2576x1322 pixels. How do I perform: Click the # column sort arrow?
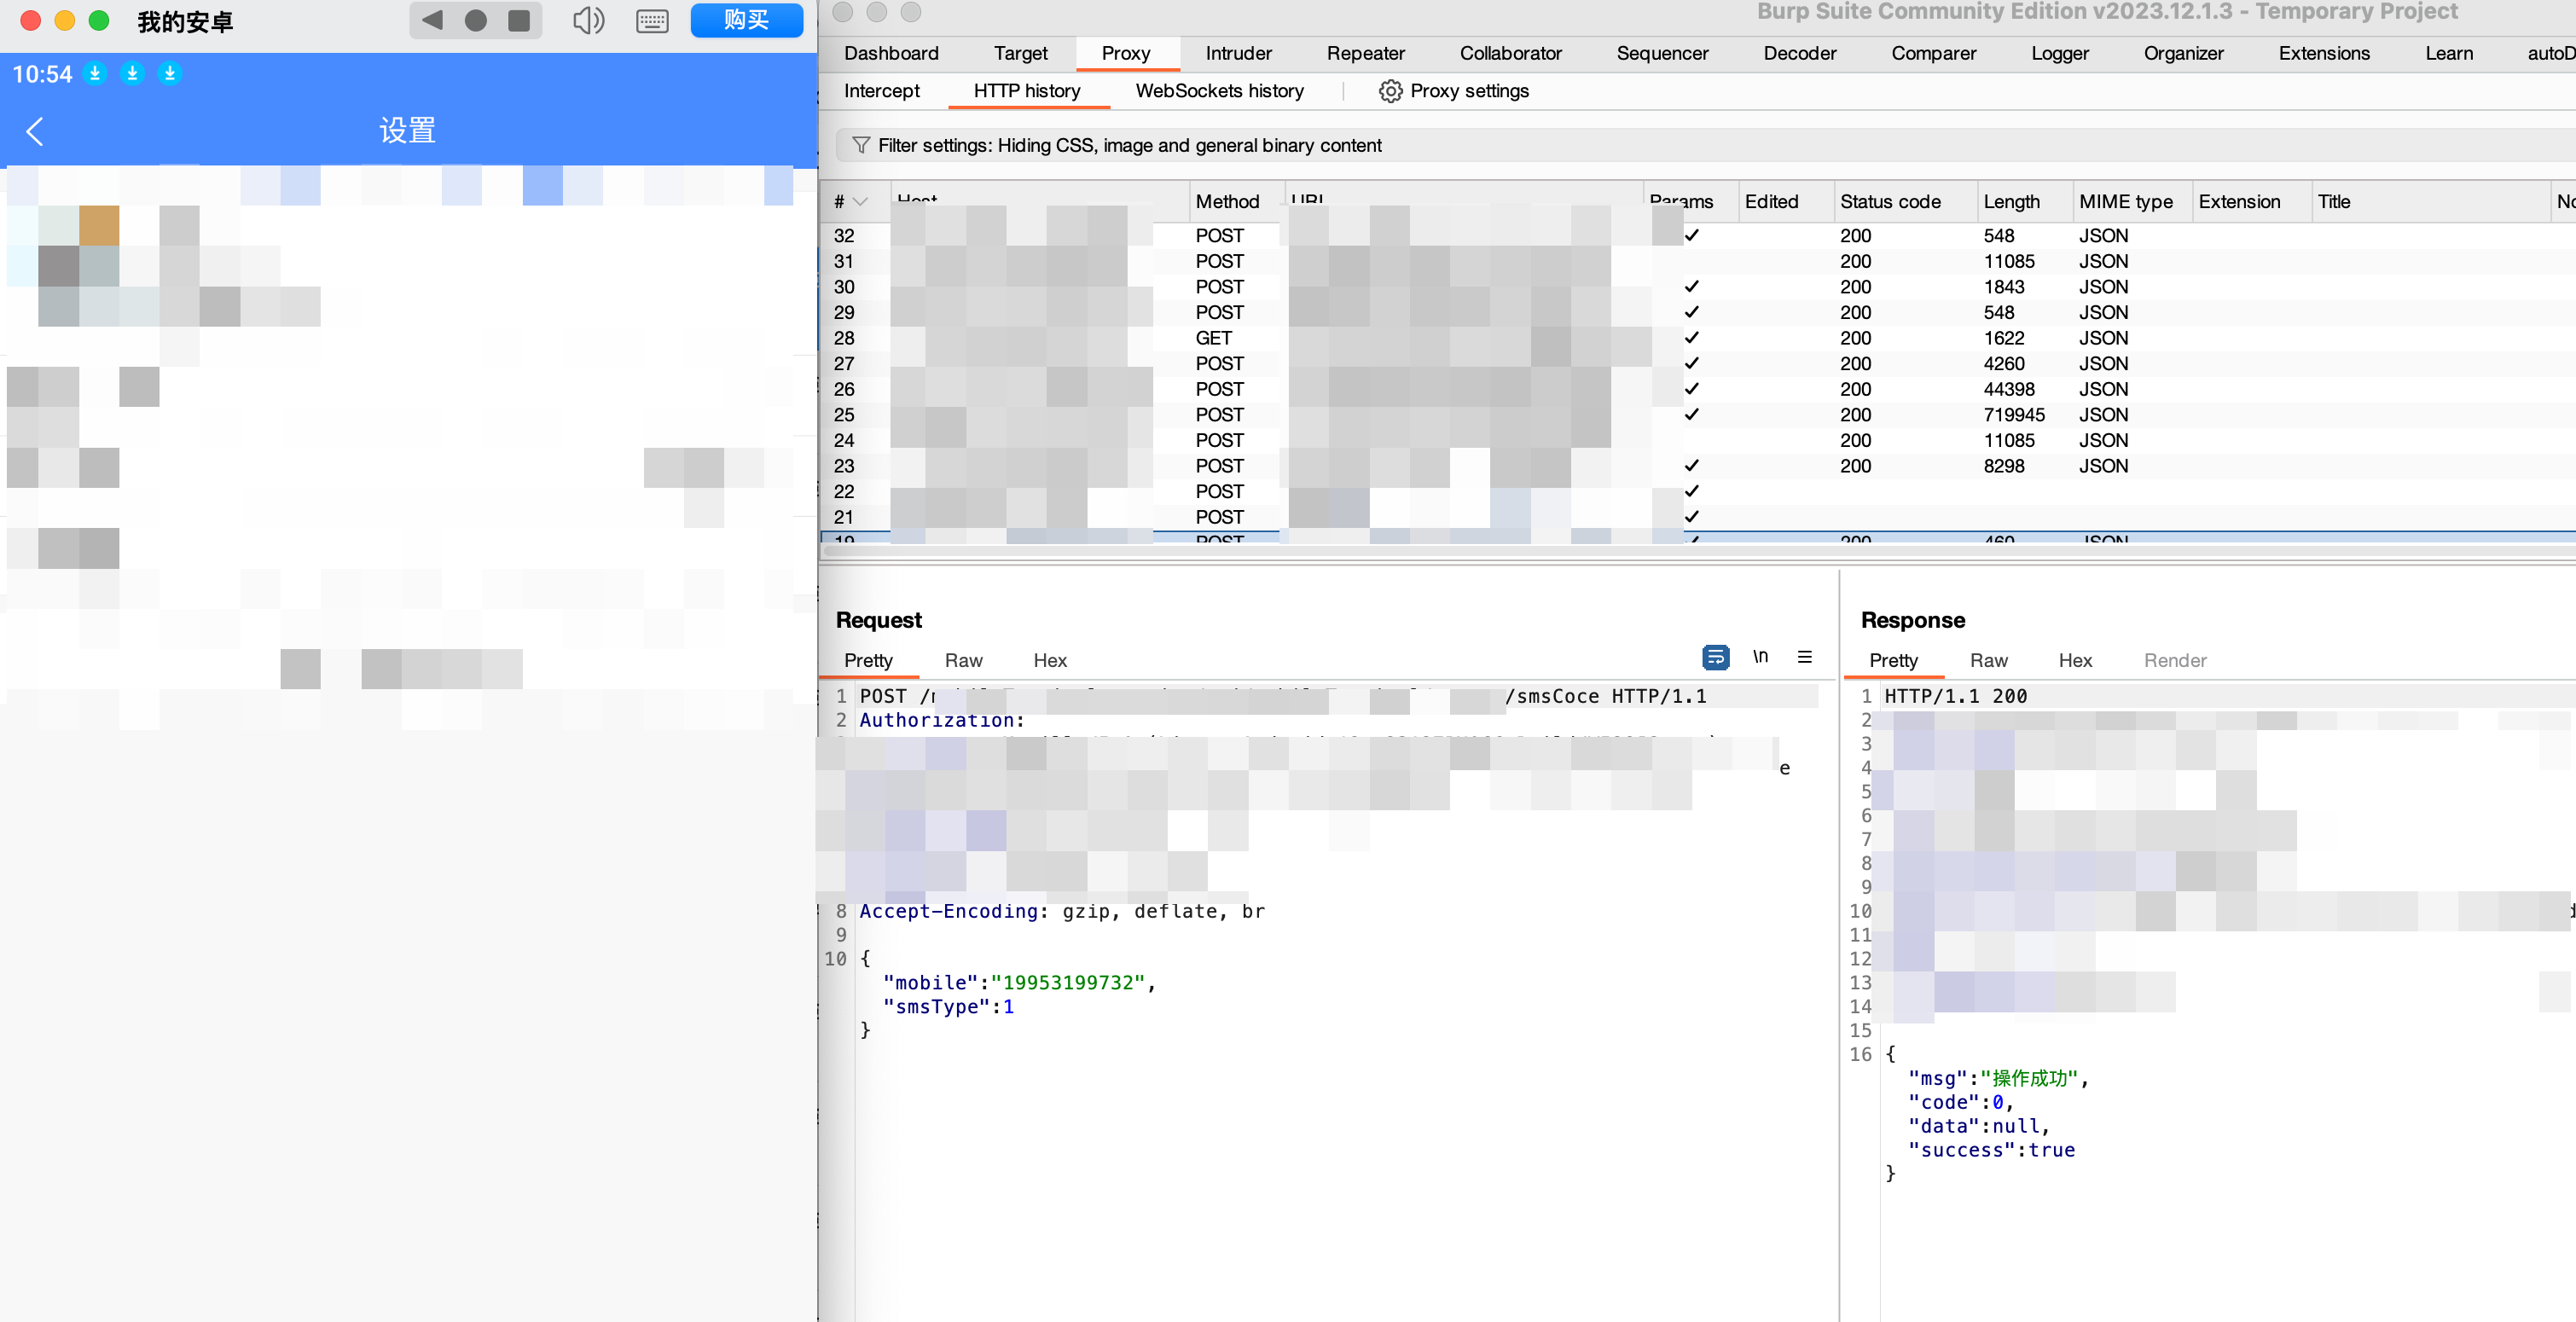click(860, 202)
